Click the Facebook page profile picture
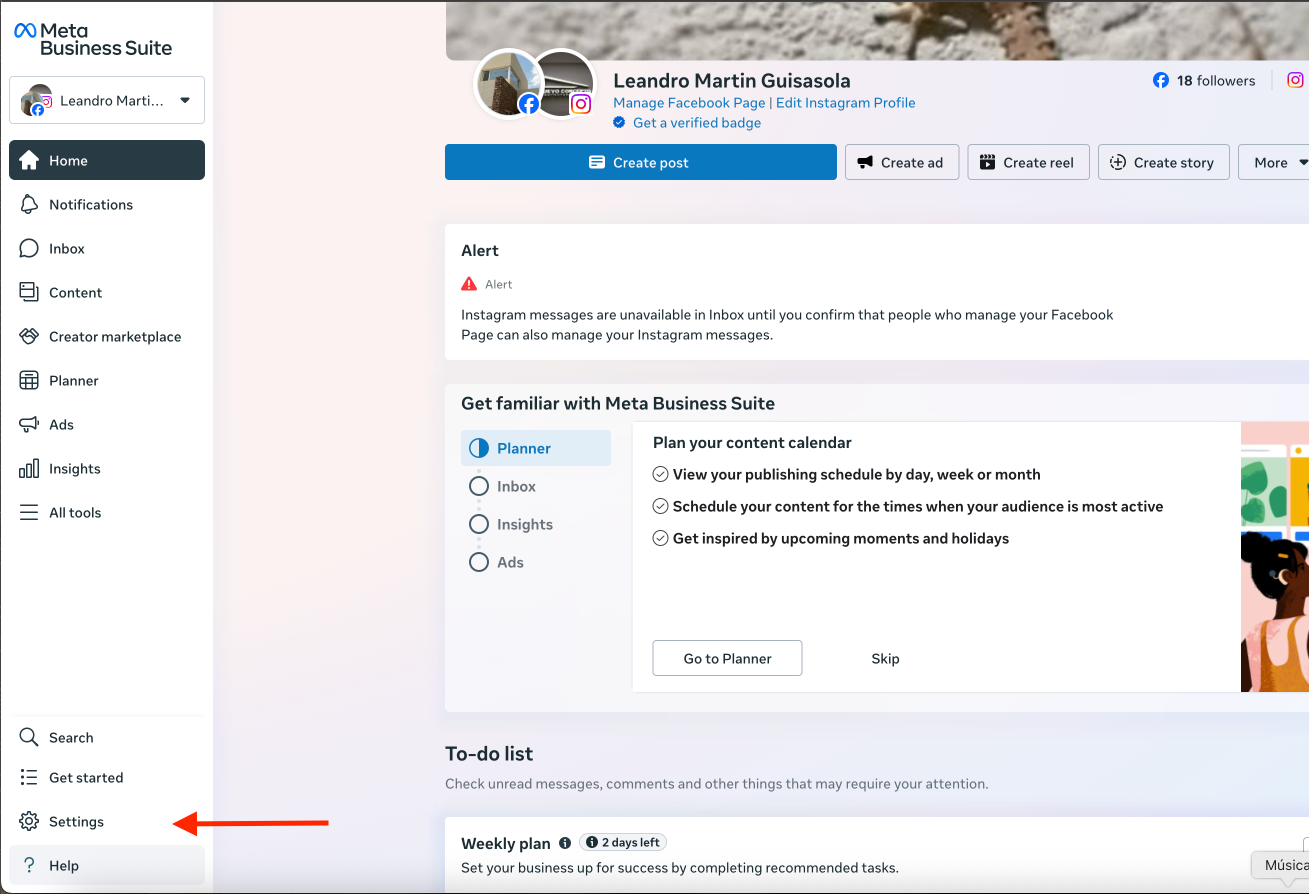The width and height of the screenshot is (1309, 894). tap(508, 84)
